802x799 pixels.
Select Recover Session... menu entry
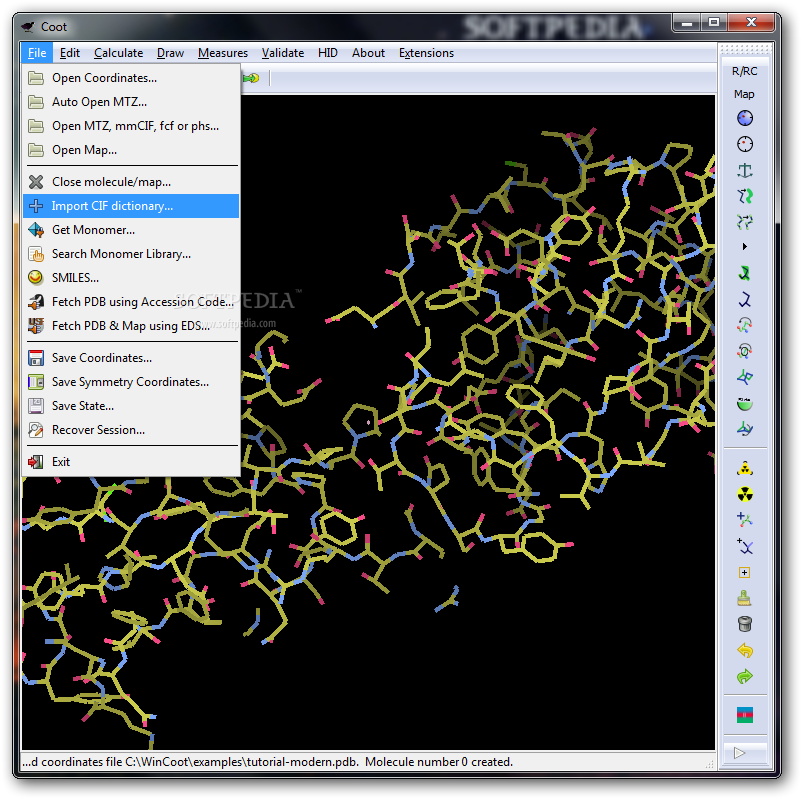coord(131,430)
